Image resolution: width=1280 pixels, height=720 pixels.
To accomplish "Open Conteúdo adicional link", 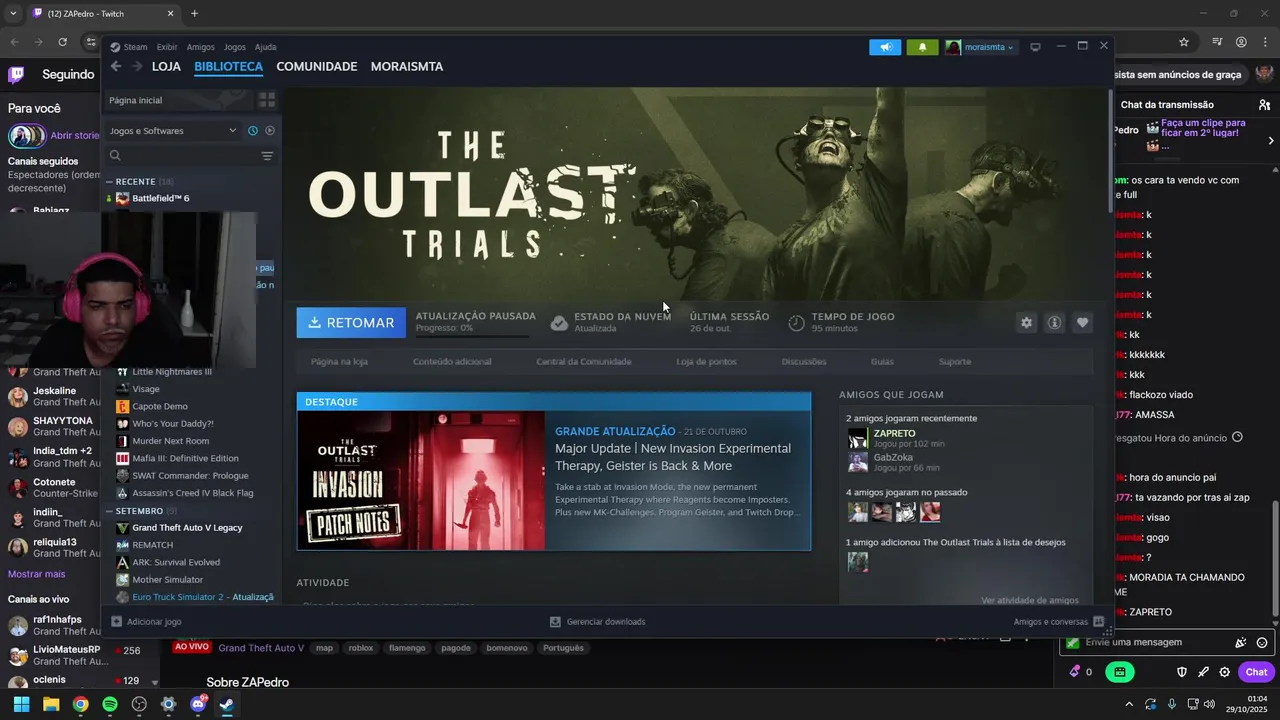I will click(452, 361).
